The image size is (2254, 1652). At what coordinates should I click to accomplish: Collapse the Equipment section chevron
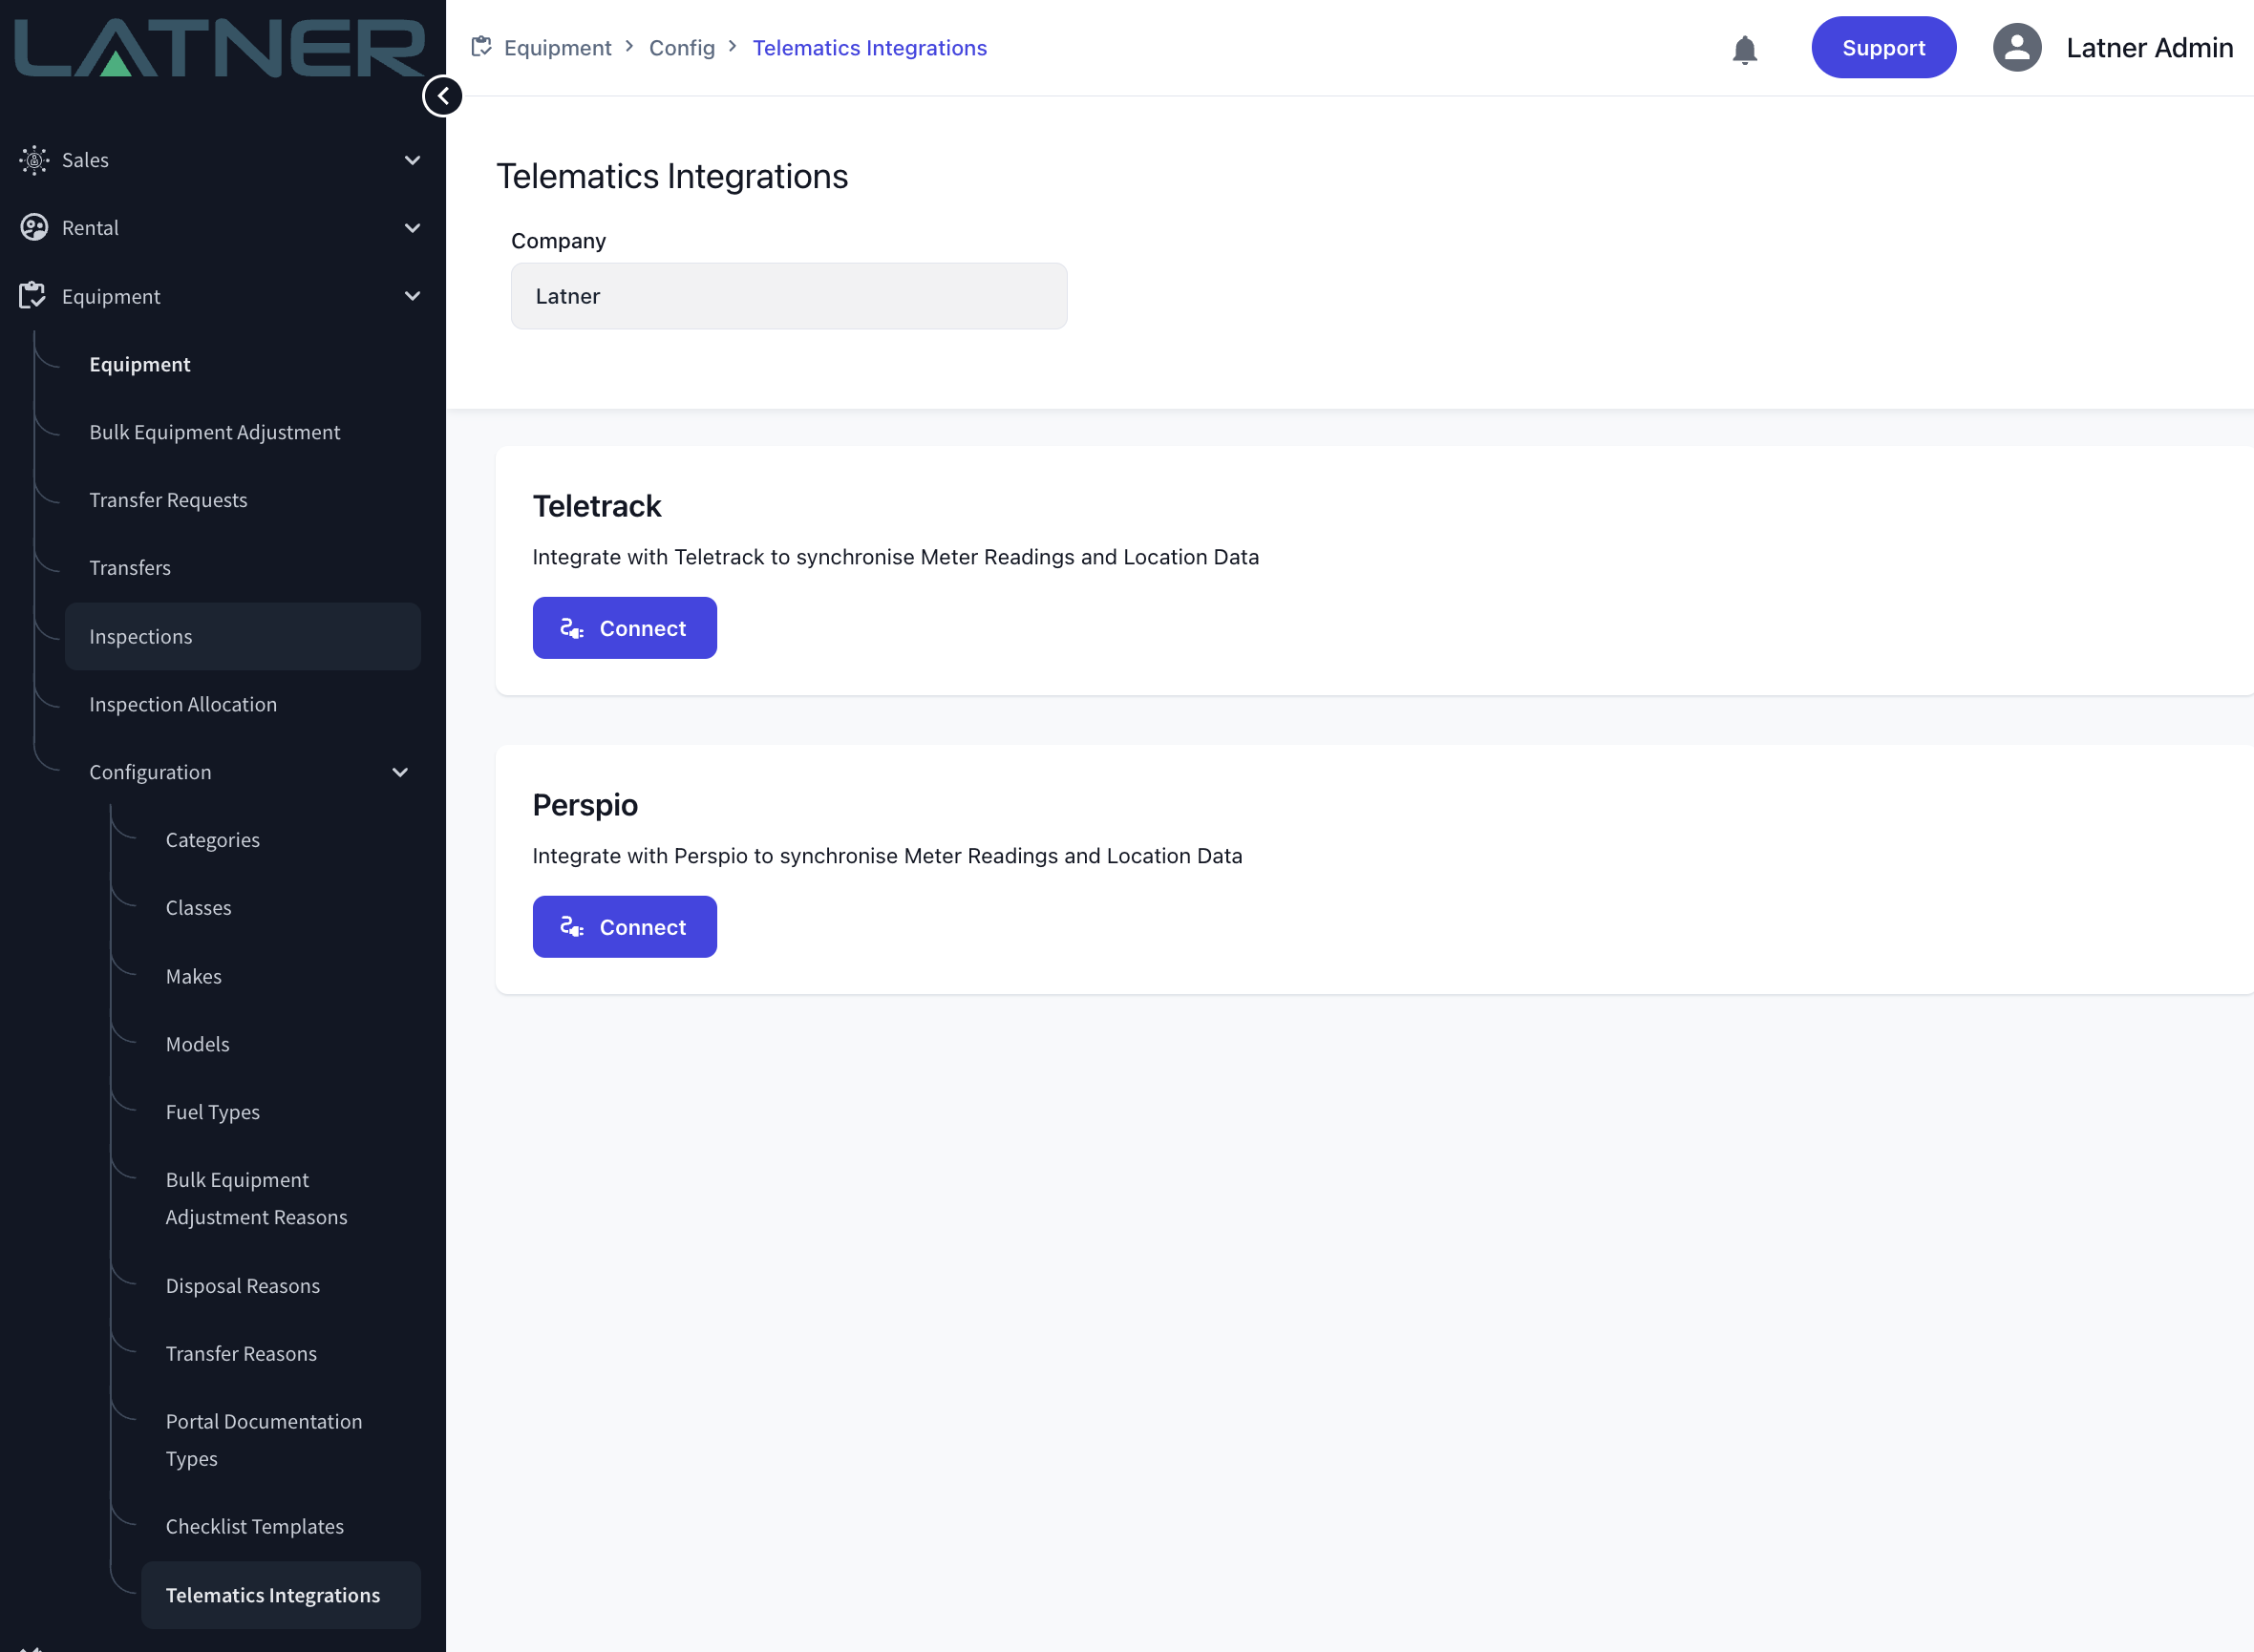(412, 296)
